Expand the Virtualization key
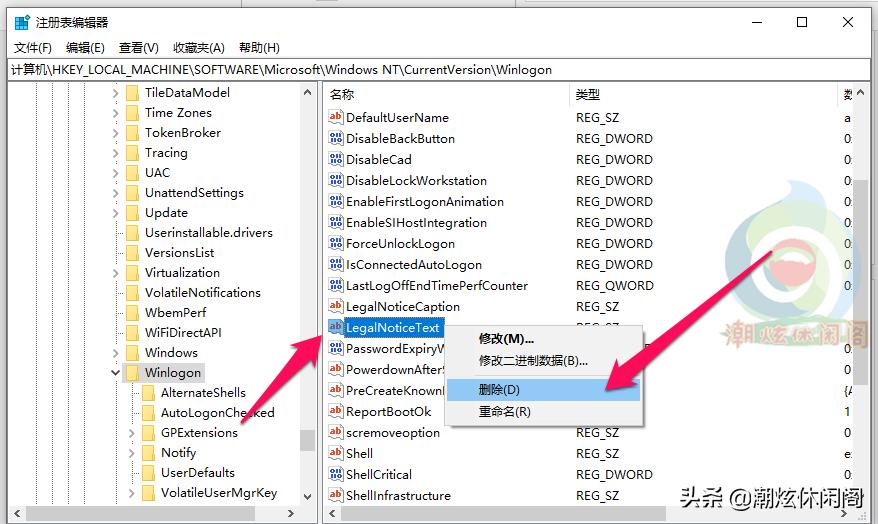878x524 pixels. point(116,273)
